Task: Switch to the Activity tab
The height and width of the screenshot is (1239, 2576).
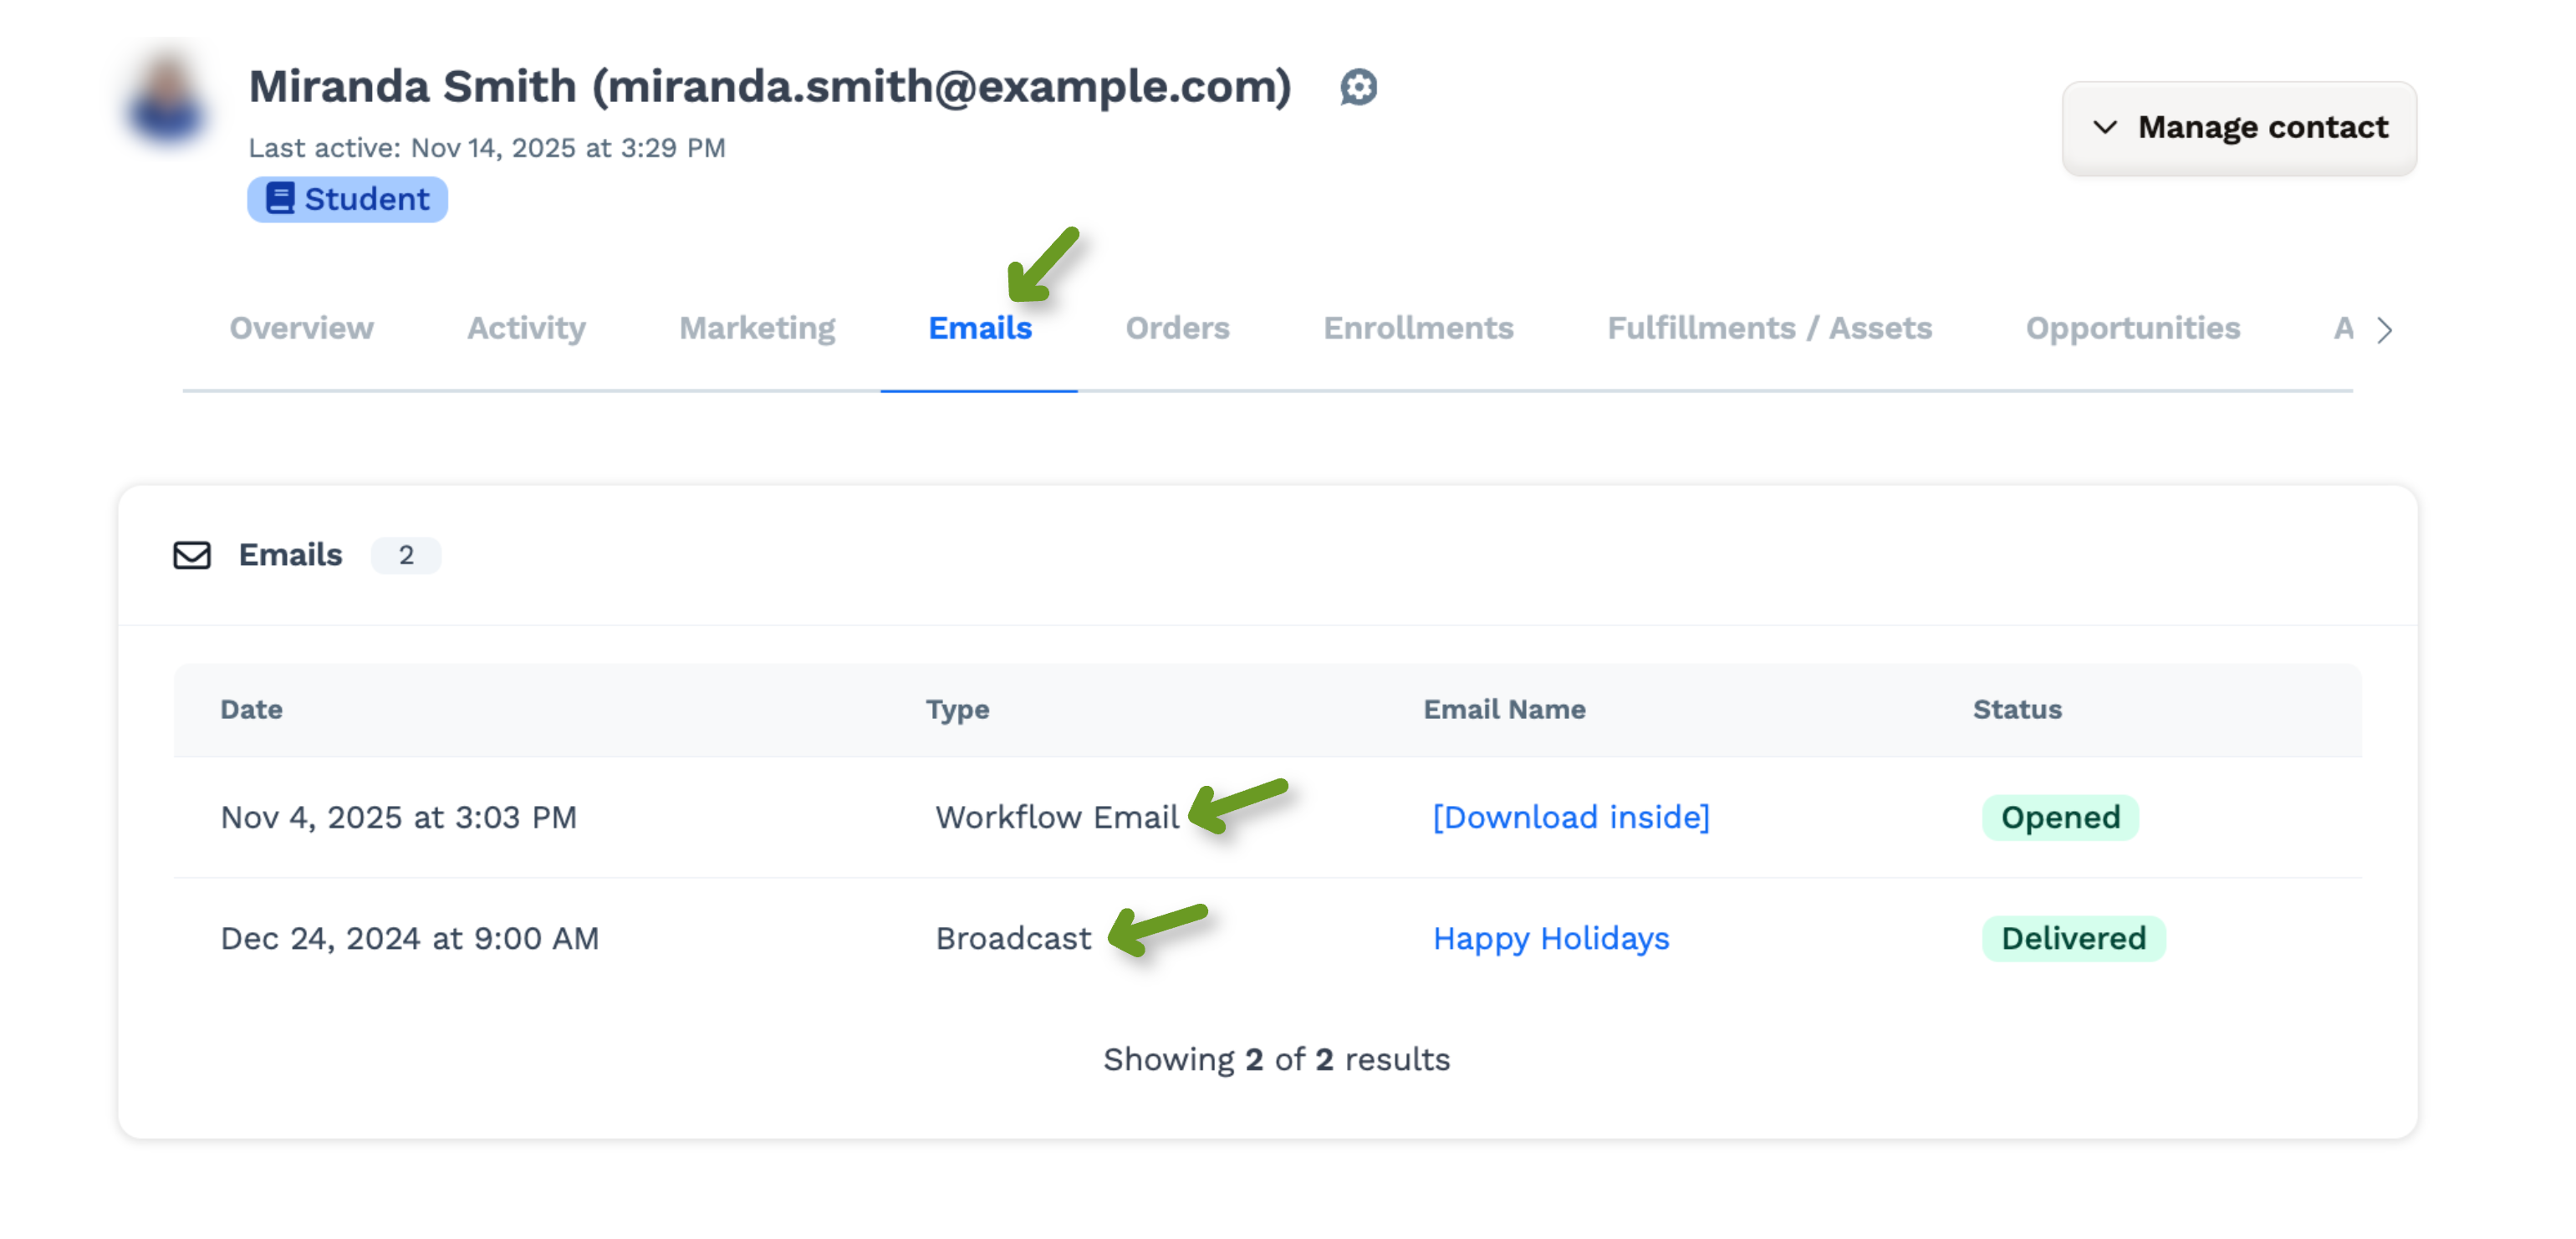Action: 526,328
